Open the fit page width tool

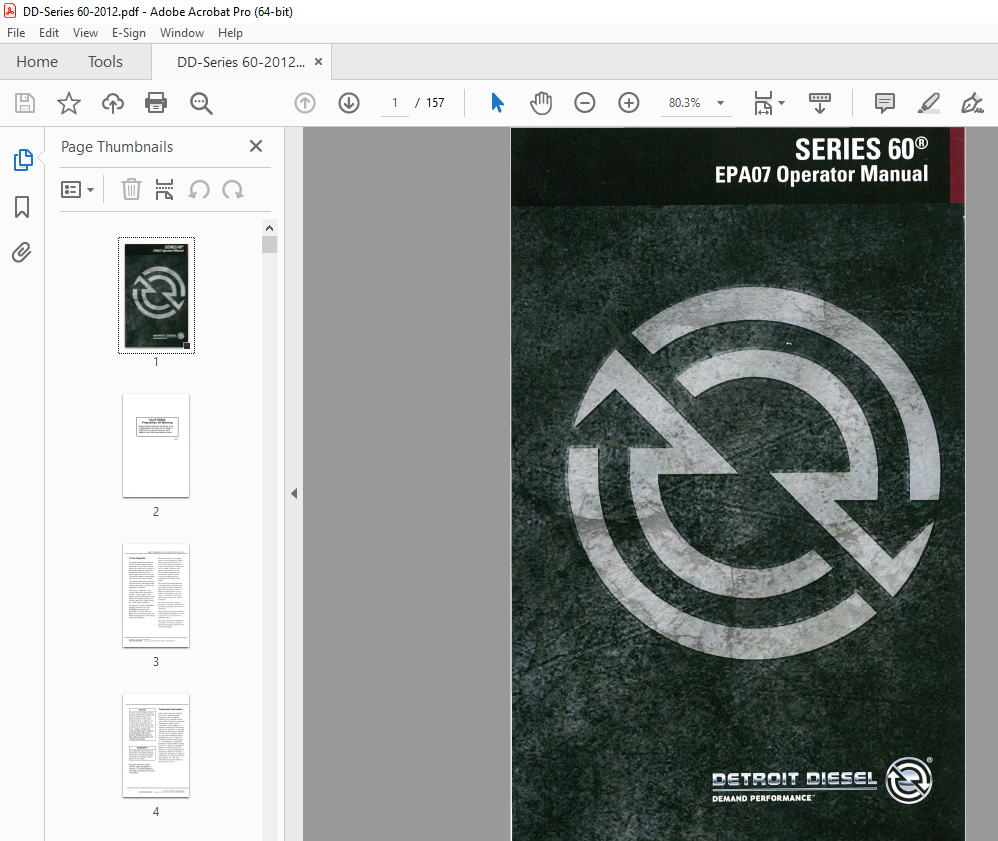point(763,103)
